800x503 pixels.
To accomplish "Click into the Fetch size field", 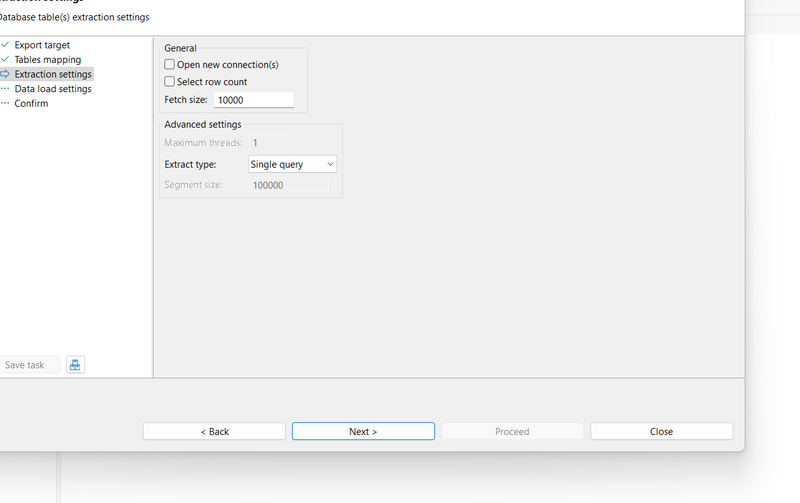I will [x=253, y=100].
